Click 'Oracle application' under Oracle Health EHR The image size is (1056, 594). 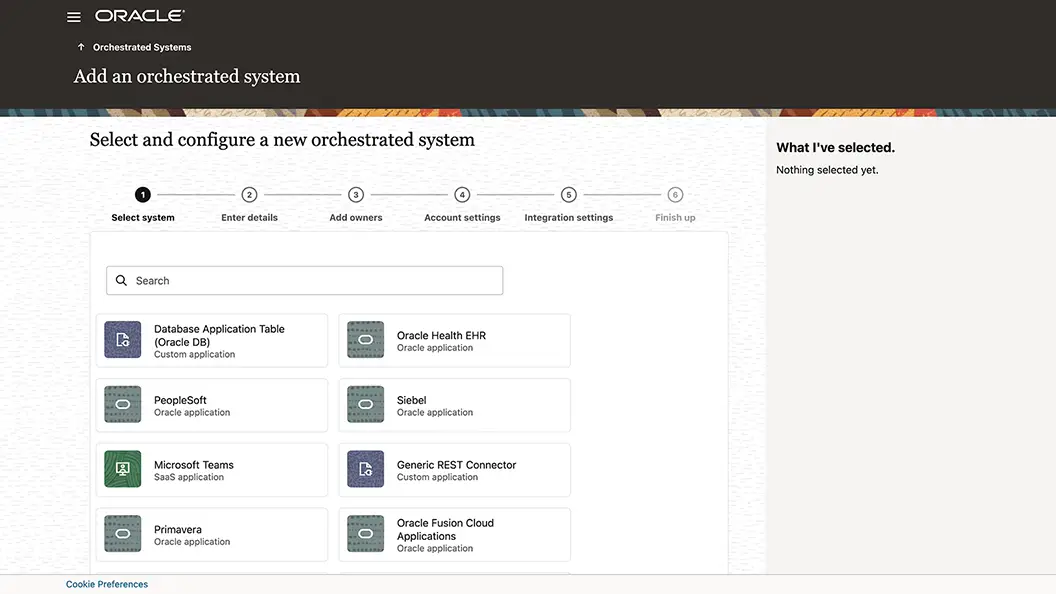coord(434,348)
